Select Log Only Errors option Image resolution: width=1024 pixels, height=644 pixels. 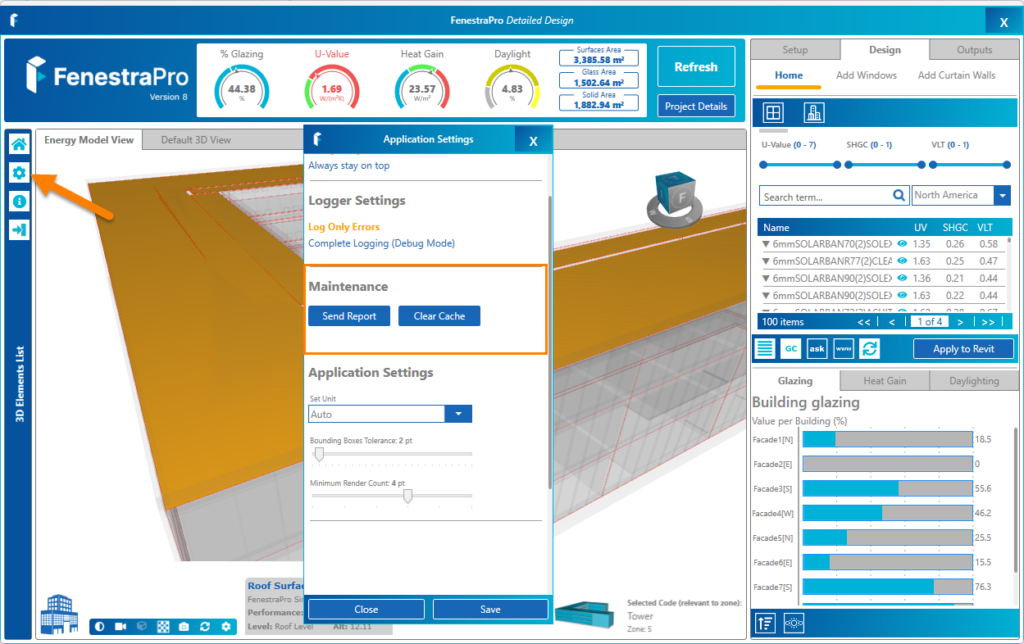tap(344, 227)
